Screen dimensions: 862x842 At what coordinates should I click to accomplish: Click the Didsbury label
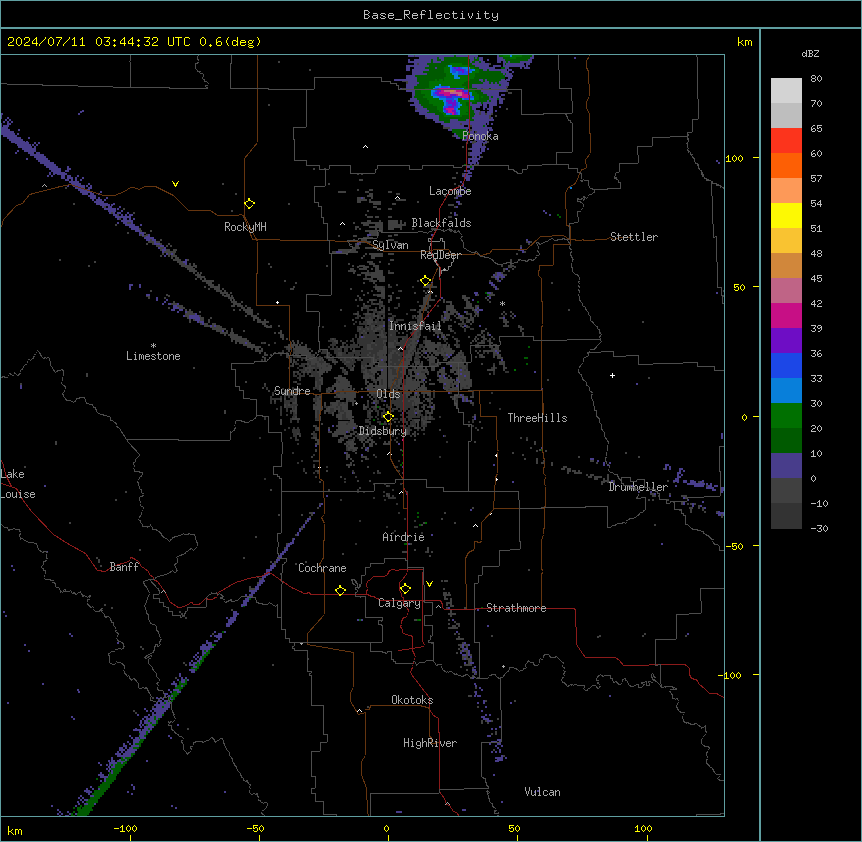point(383,431)
